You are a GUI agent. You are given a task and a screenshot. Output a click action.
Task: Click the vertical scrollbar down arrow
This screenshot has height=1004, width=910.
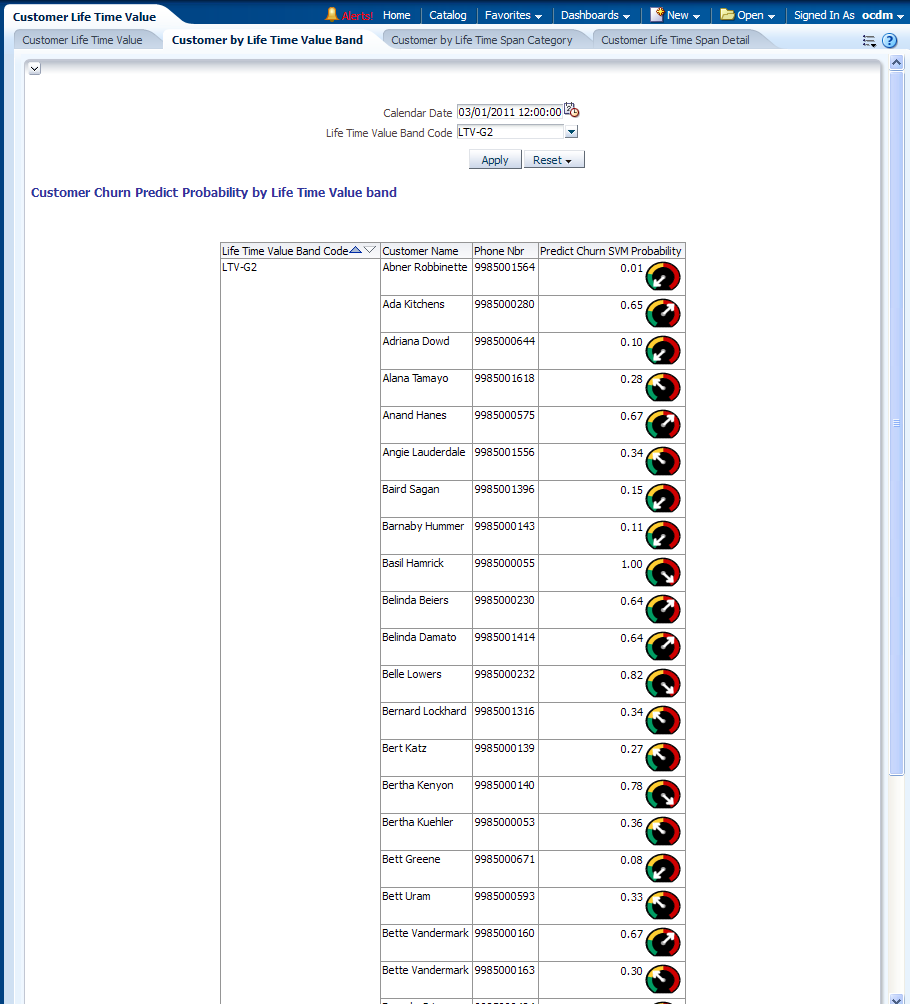[896, 996]
